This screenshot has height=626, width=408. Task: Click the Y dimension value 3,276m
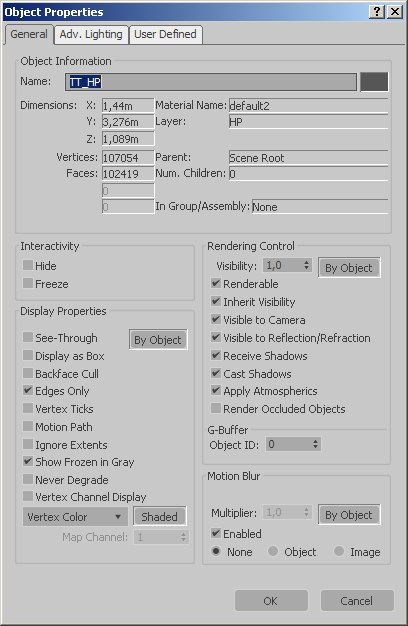pos(128,122)
